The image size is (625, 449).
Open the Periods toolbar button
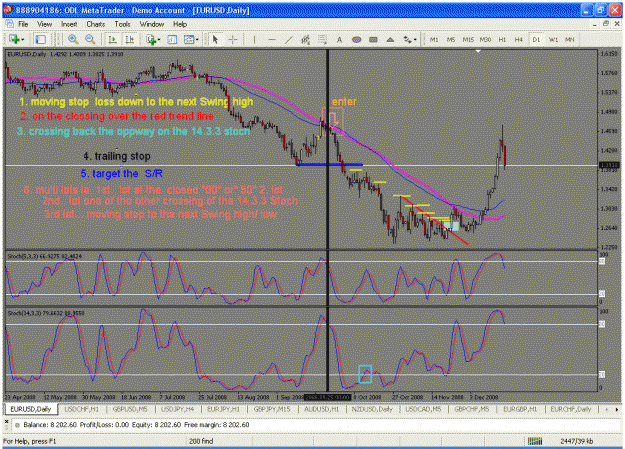pyautogui.click(x=172, y=39)
